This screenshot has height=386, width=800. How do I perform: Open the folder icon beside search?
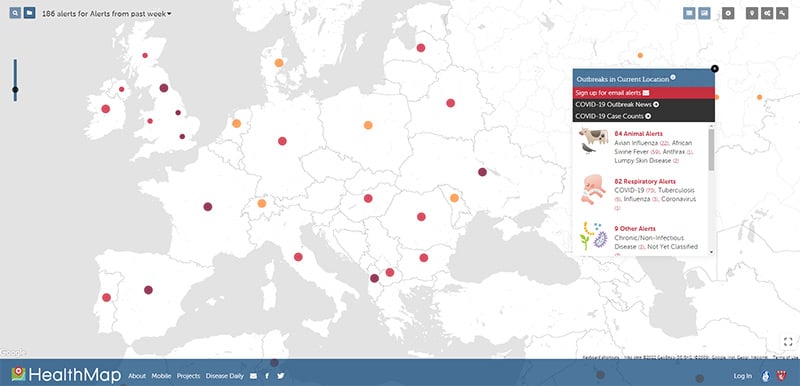pos(30,13)
